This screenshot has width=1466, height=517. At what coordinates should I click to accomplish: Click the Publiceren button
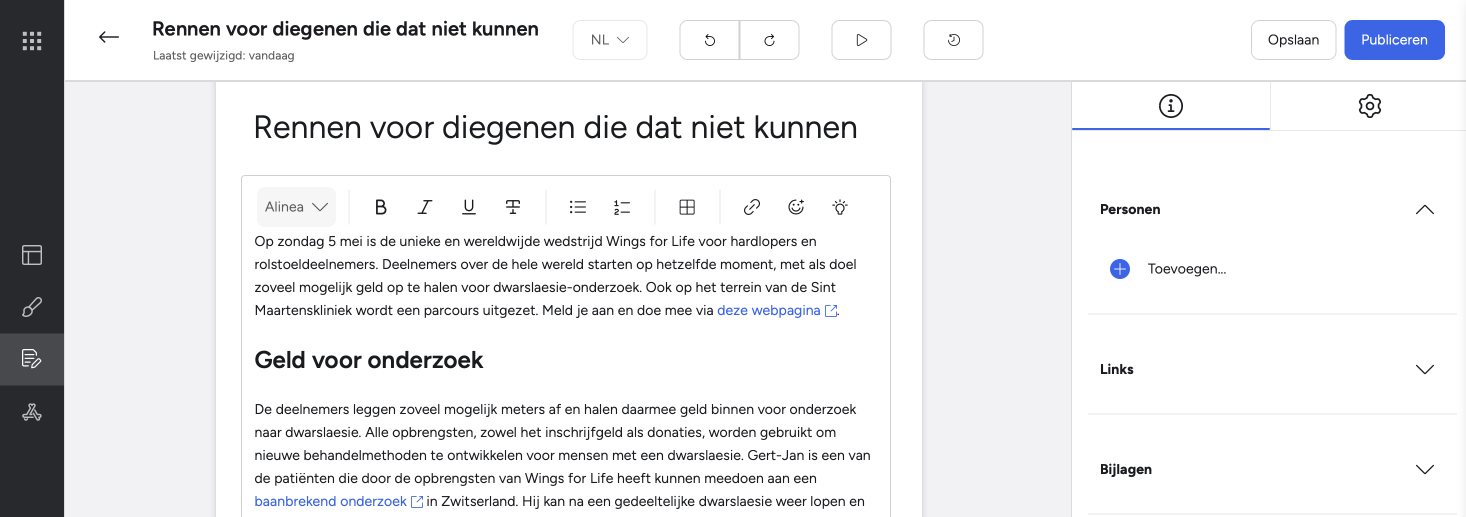tap(1394, 40)
